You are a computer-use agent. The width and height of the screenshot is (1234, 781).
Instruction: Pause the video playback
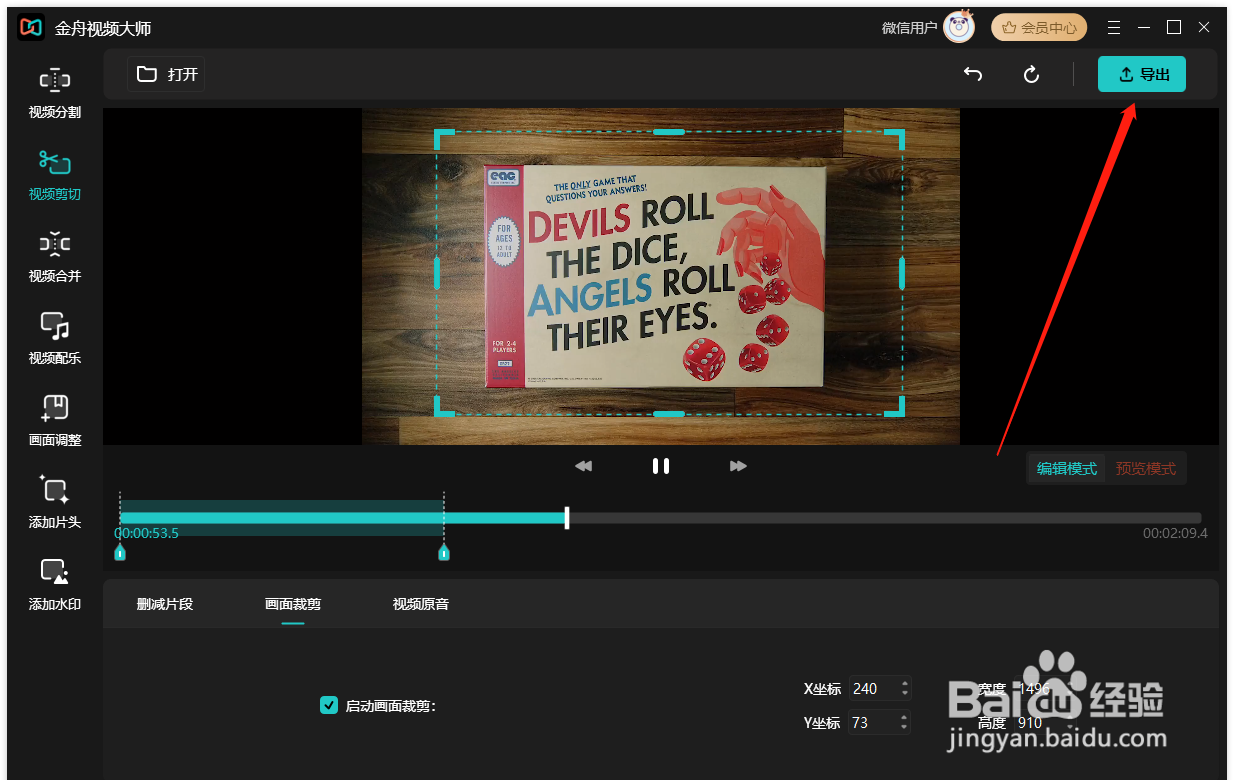[x=660, y=466]
